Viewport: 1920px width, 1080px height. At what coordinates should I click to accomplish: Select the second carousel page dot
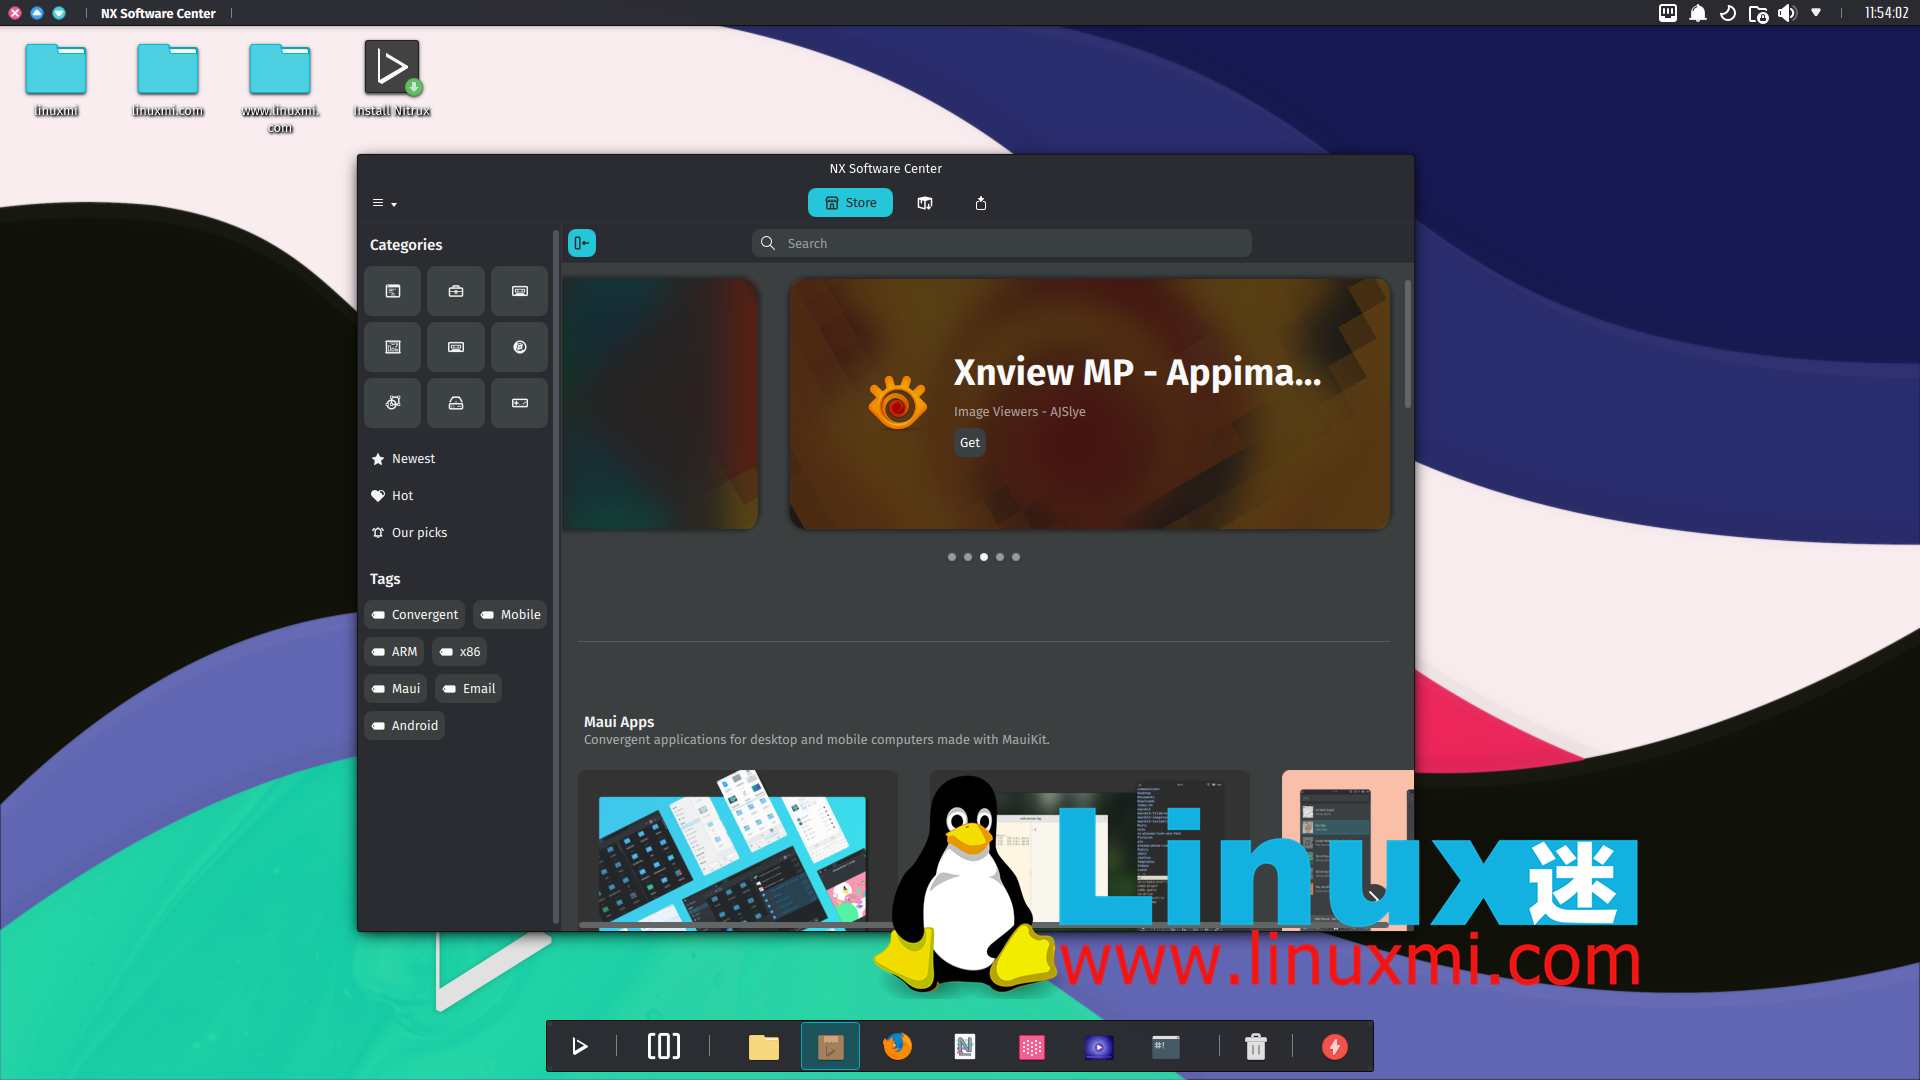[x=968, y=557]
